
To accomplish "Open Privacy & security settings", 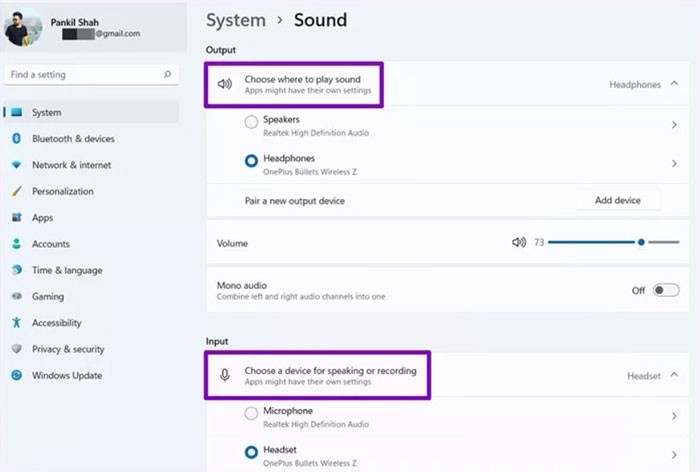I will 68,349.
